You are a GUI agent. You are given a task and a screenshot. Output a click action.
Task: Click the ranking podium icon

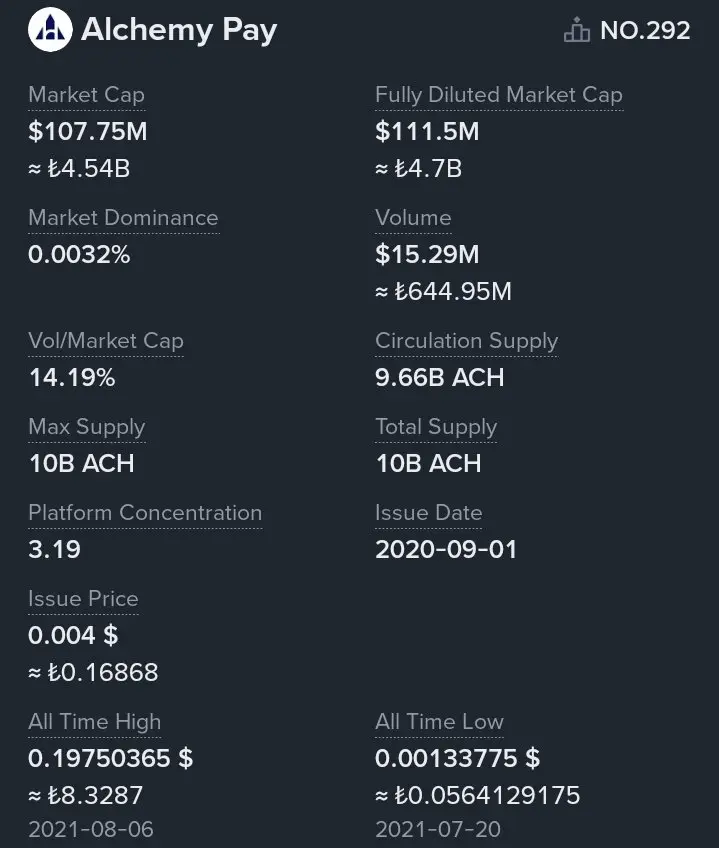[577, 29]
